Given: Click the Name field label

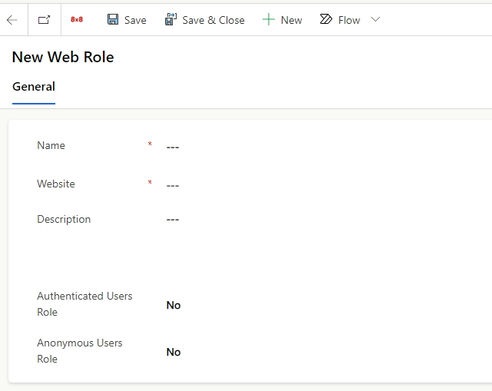Looking at the screenshot, I should pos(51,146).
